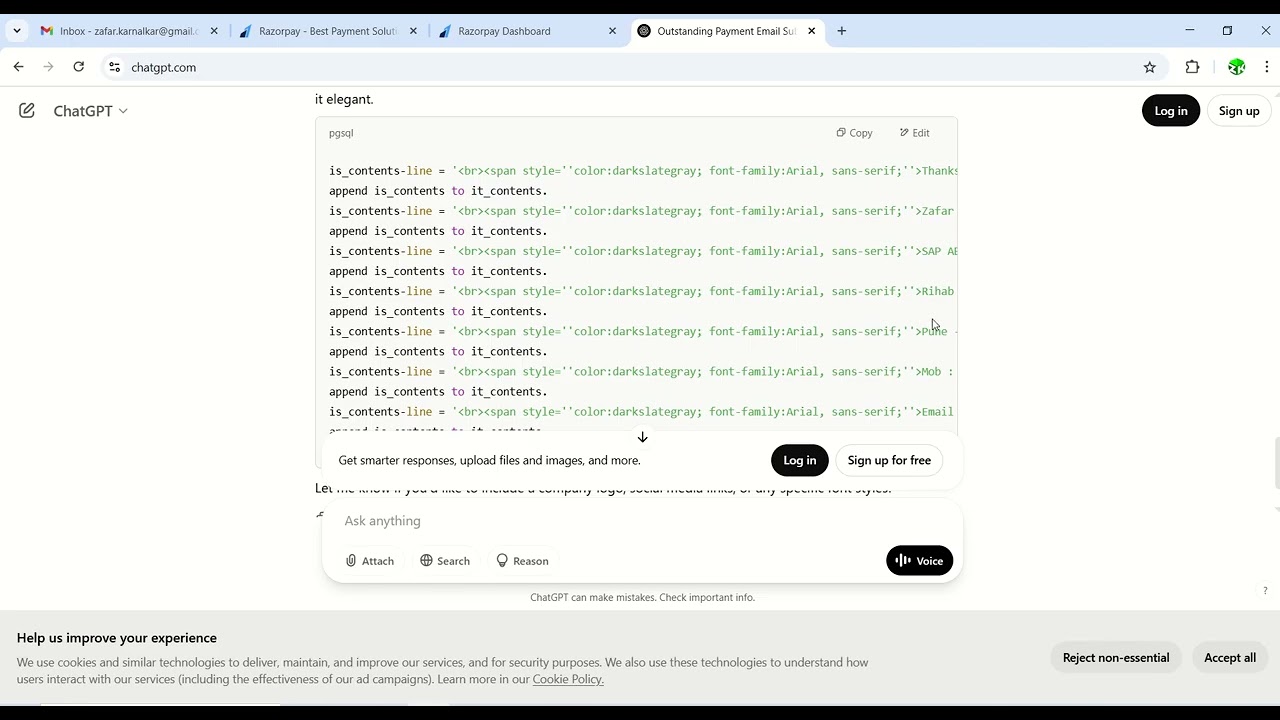Click Log in on the smarter responses banner
The image size is (1280, 720).
tap(800, 460)
